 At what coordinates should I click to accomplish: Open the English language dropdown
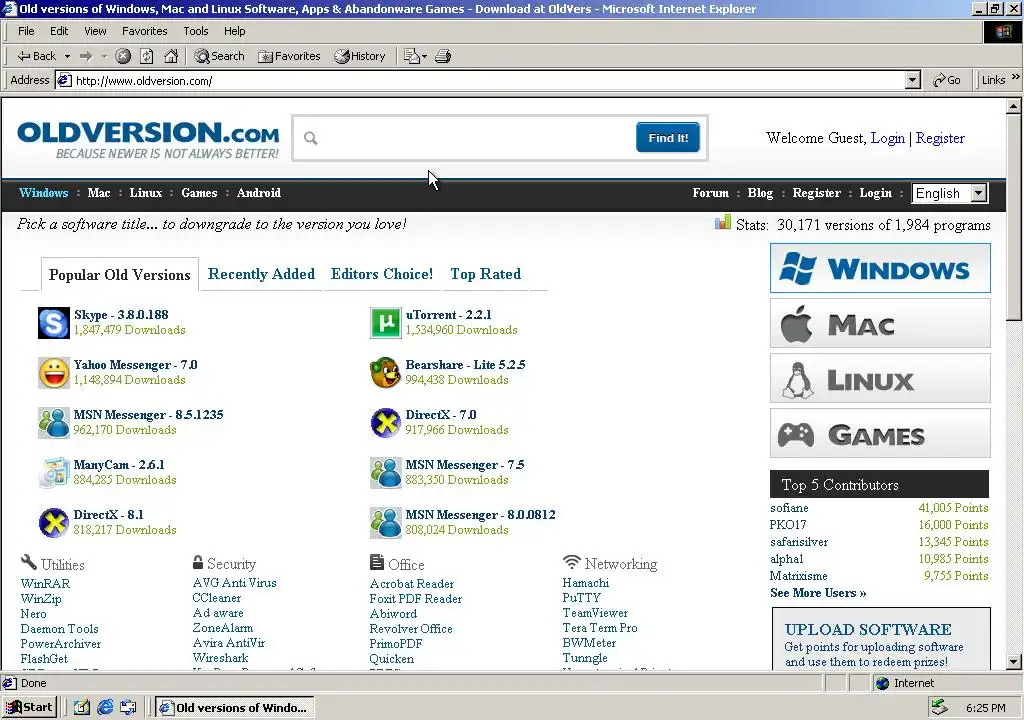[978, 193]
